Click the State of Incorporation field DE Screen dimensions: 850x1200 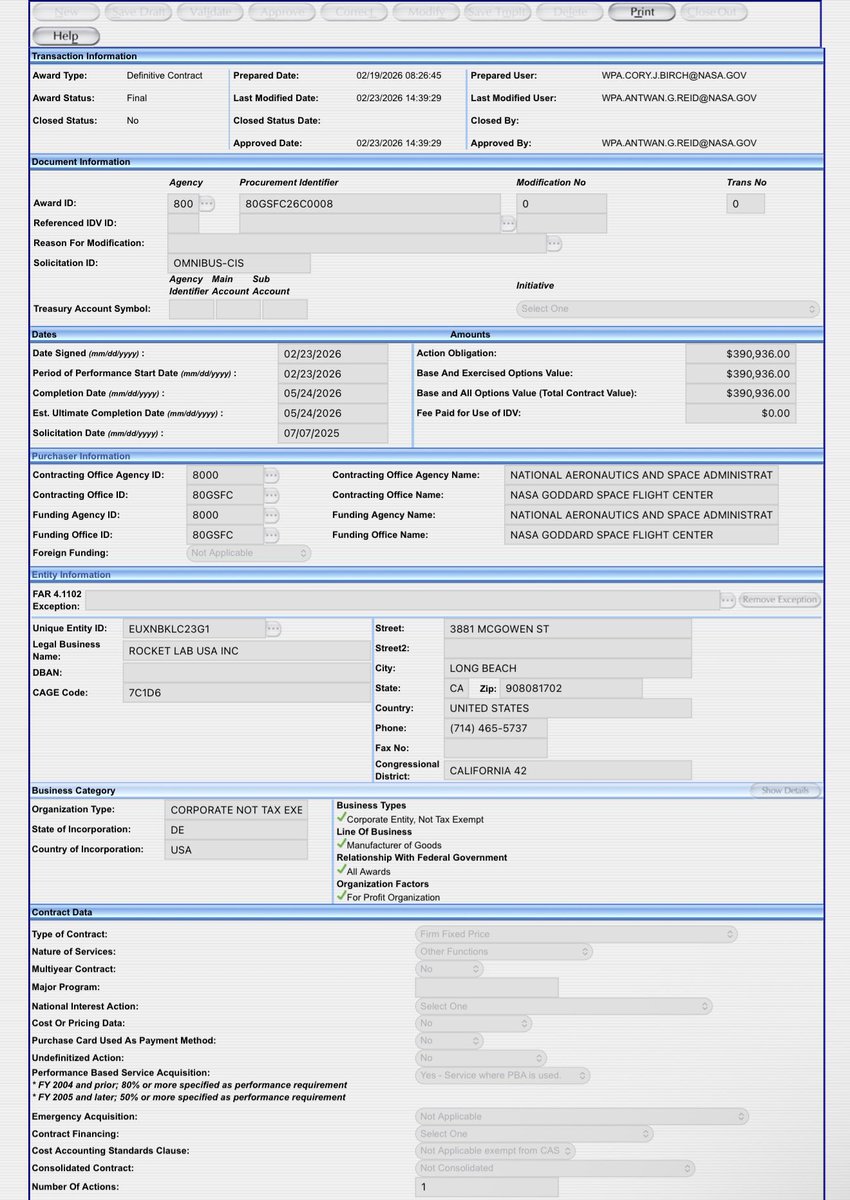[x=237, y=830]
